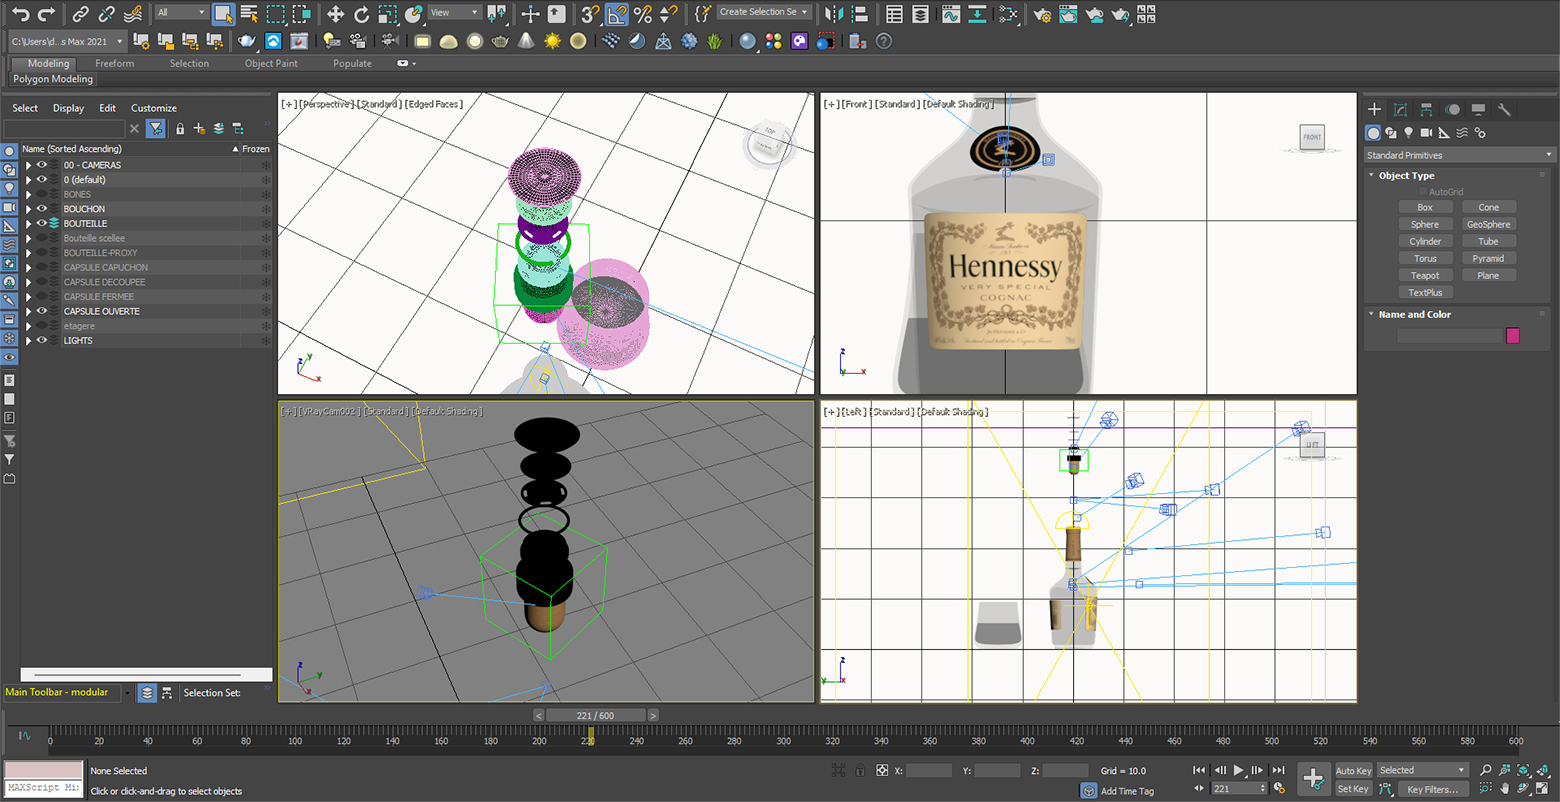Open the Create Selection Set dropdown
The image size is (1560, 802).
tap(764, 13)
